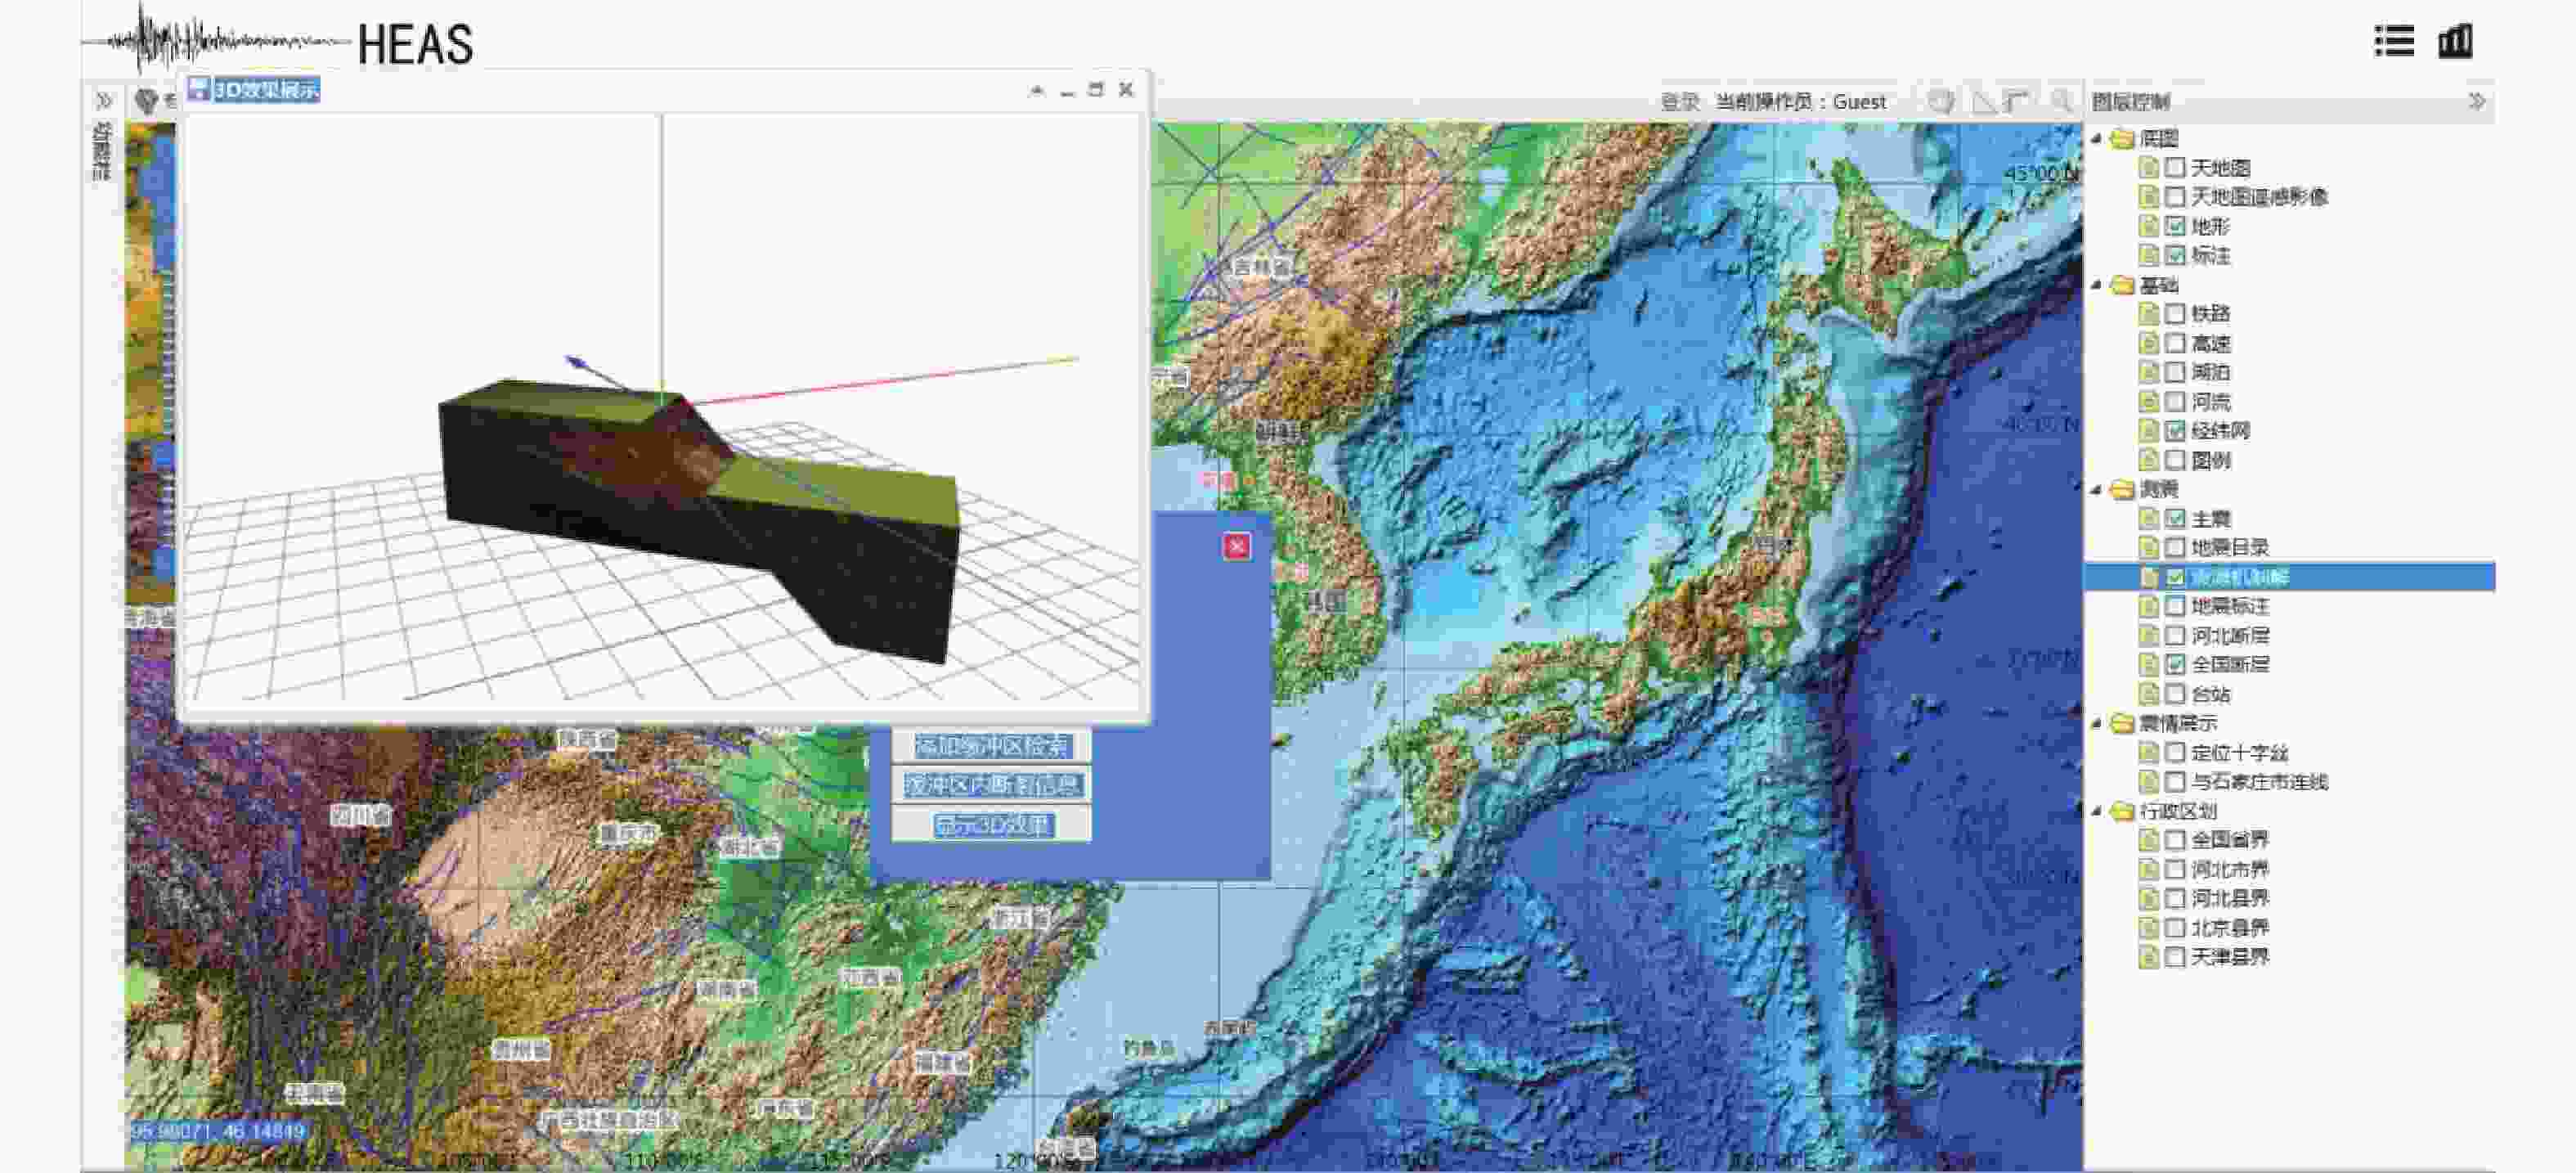Click the 3D效果展示 window title icon

(198, 89)
